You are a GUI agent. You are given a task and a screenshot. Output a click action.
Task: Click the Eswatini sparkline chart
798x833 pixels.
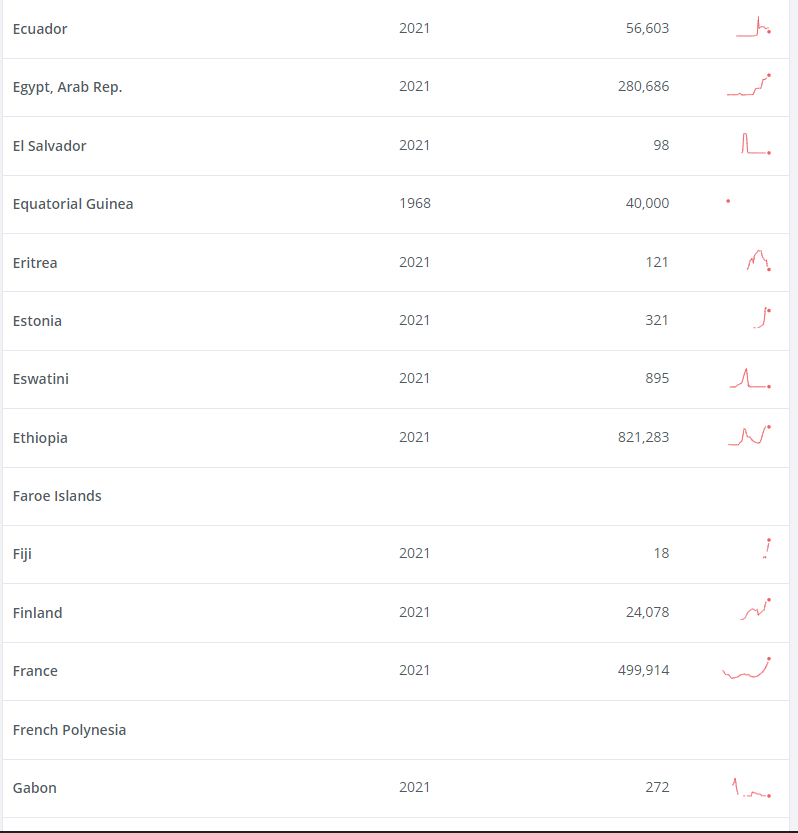750,378
